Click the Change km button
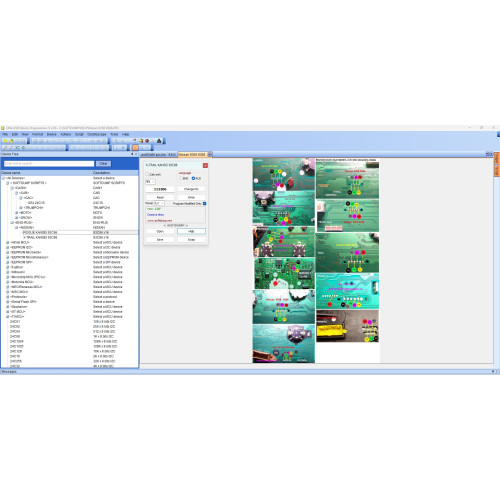 pos(191,189)
